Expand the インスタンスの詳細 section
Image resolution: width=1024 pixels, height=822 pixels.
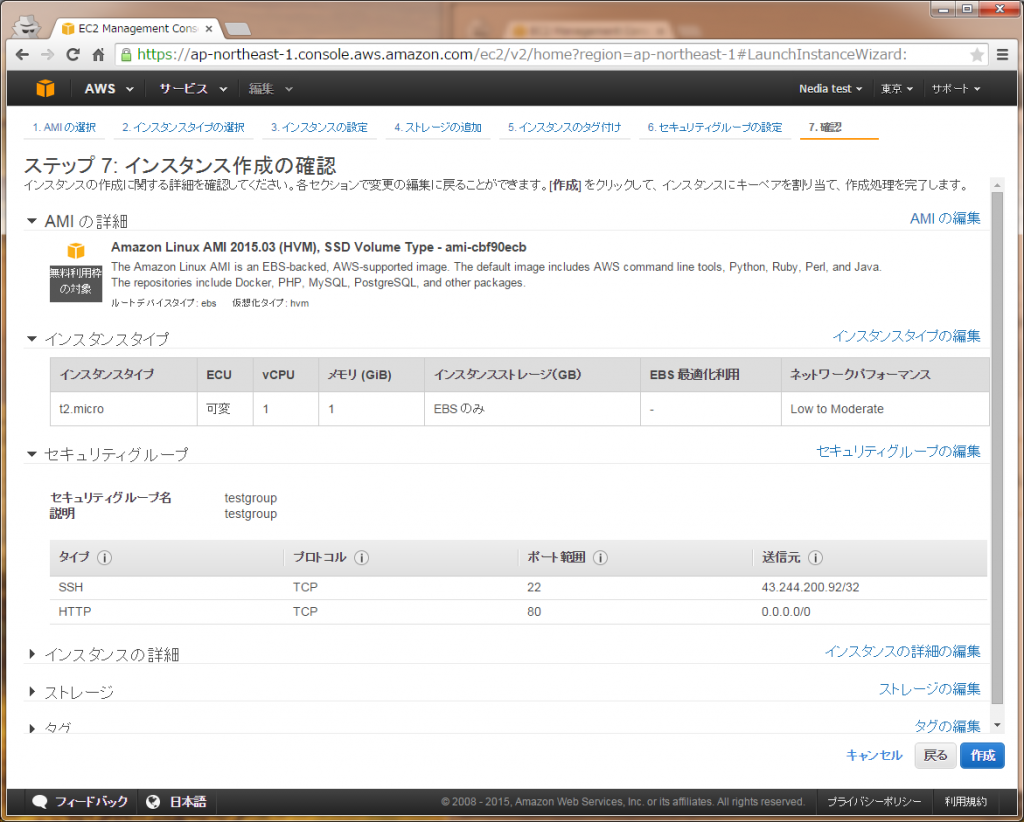point(32,654)
